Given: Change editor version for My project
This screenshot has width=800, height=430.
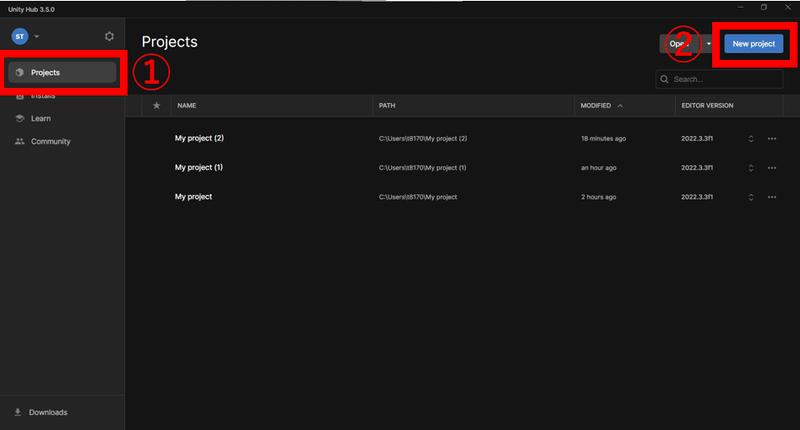Looking at the screenshot, I should pos(751,197).
